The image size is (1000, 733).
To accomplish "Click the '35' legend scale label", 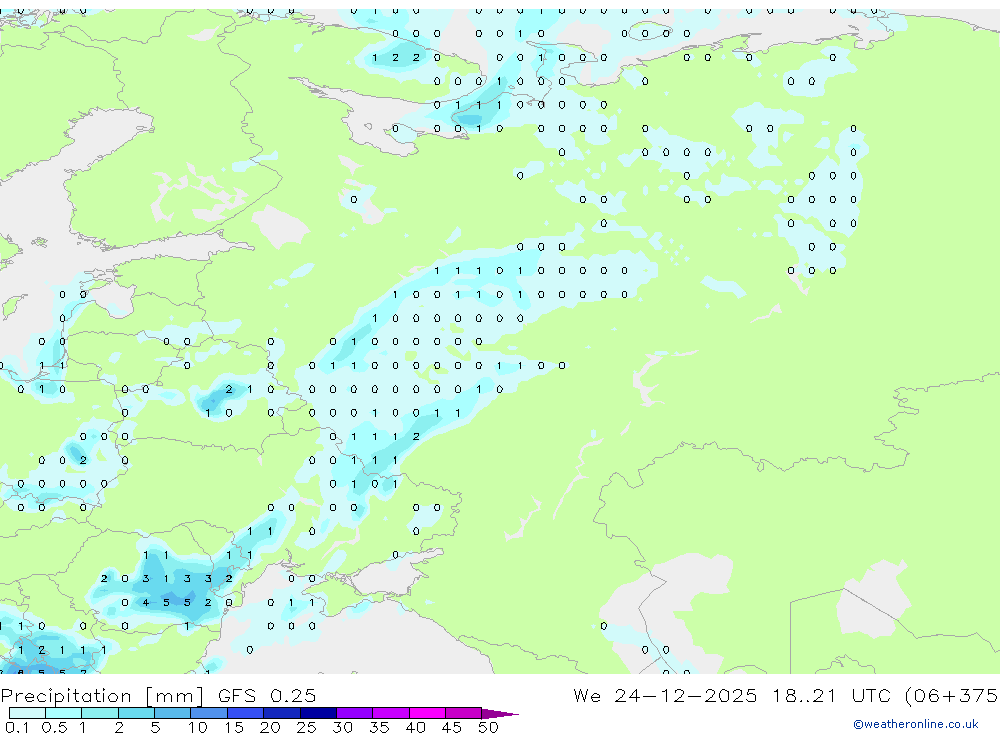I will point(379,727).
